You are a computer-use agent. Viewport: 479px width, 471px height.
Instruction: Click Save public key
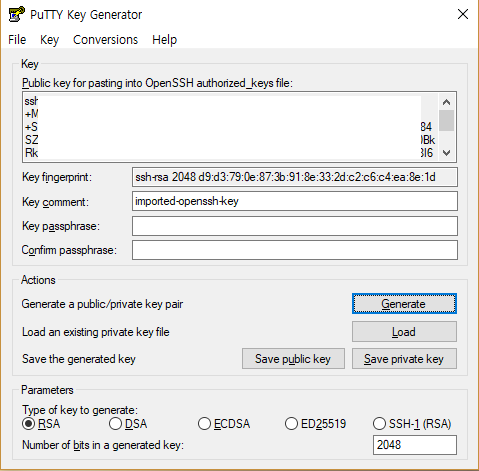[x=293, y=359]
